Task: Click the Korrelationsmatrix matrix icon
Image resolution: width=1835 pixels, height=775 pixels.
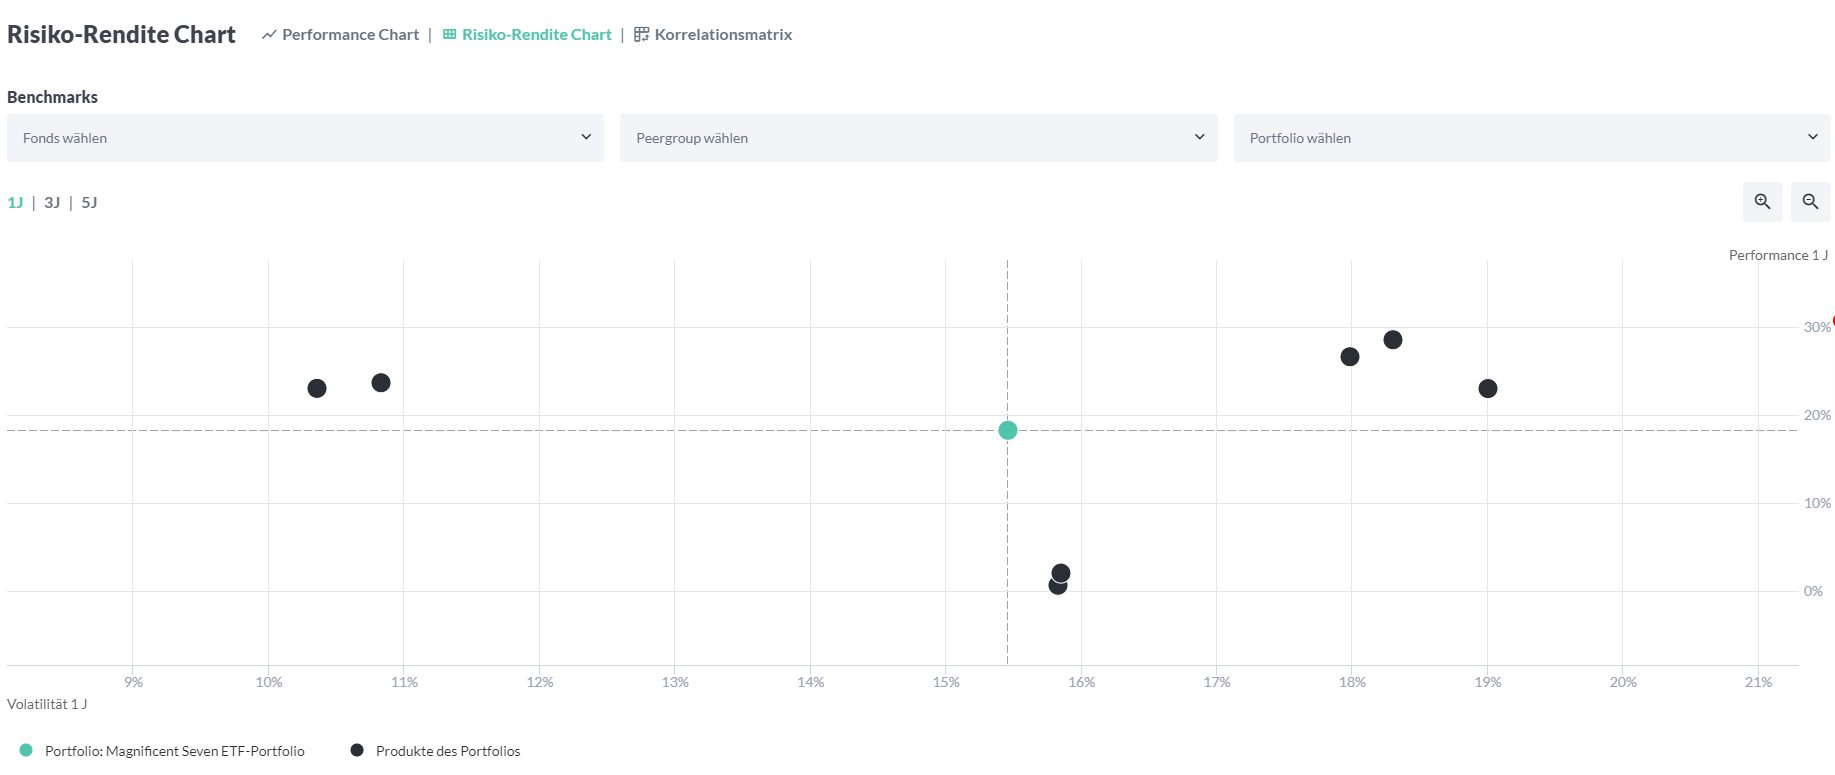Action: (642, 35)
